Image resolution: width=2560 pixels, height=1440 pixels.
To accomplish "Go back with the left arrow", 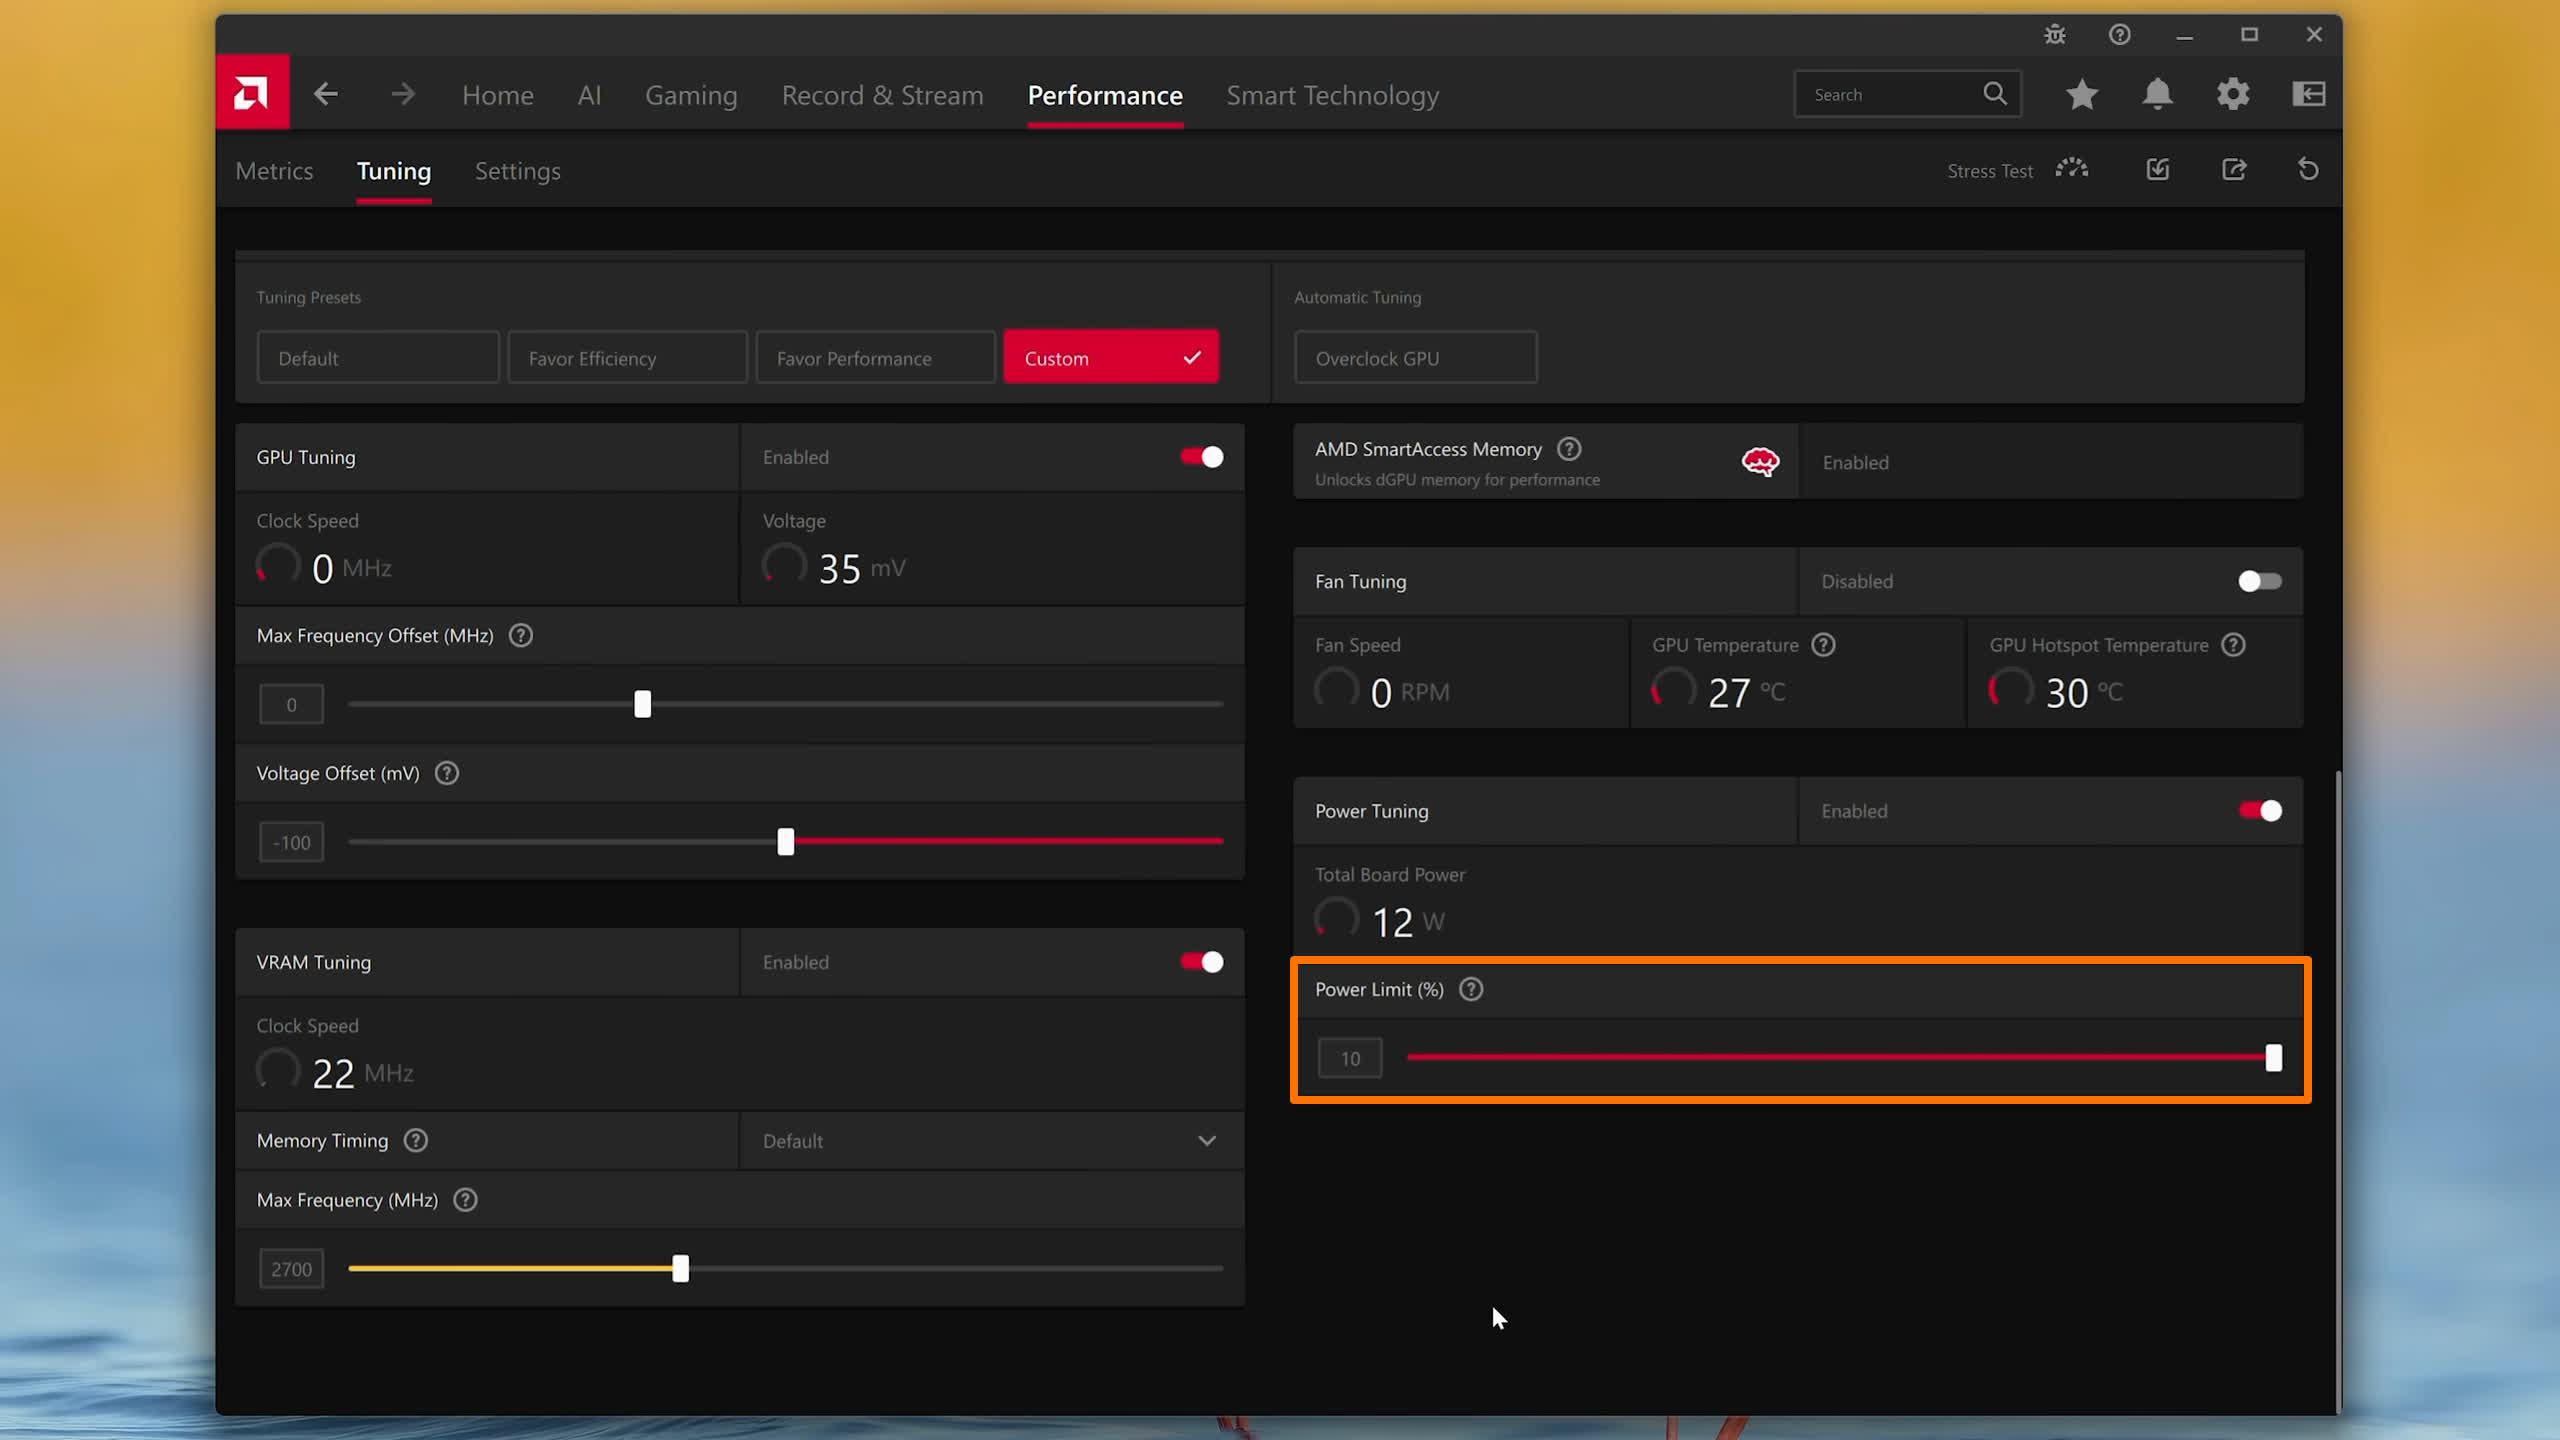I will click(326, 94).
